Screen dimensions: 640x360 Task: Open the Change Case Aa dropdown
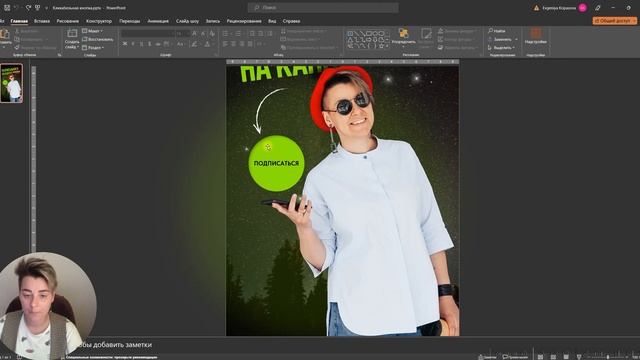(x=180, y=44)
